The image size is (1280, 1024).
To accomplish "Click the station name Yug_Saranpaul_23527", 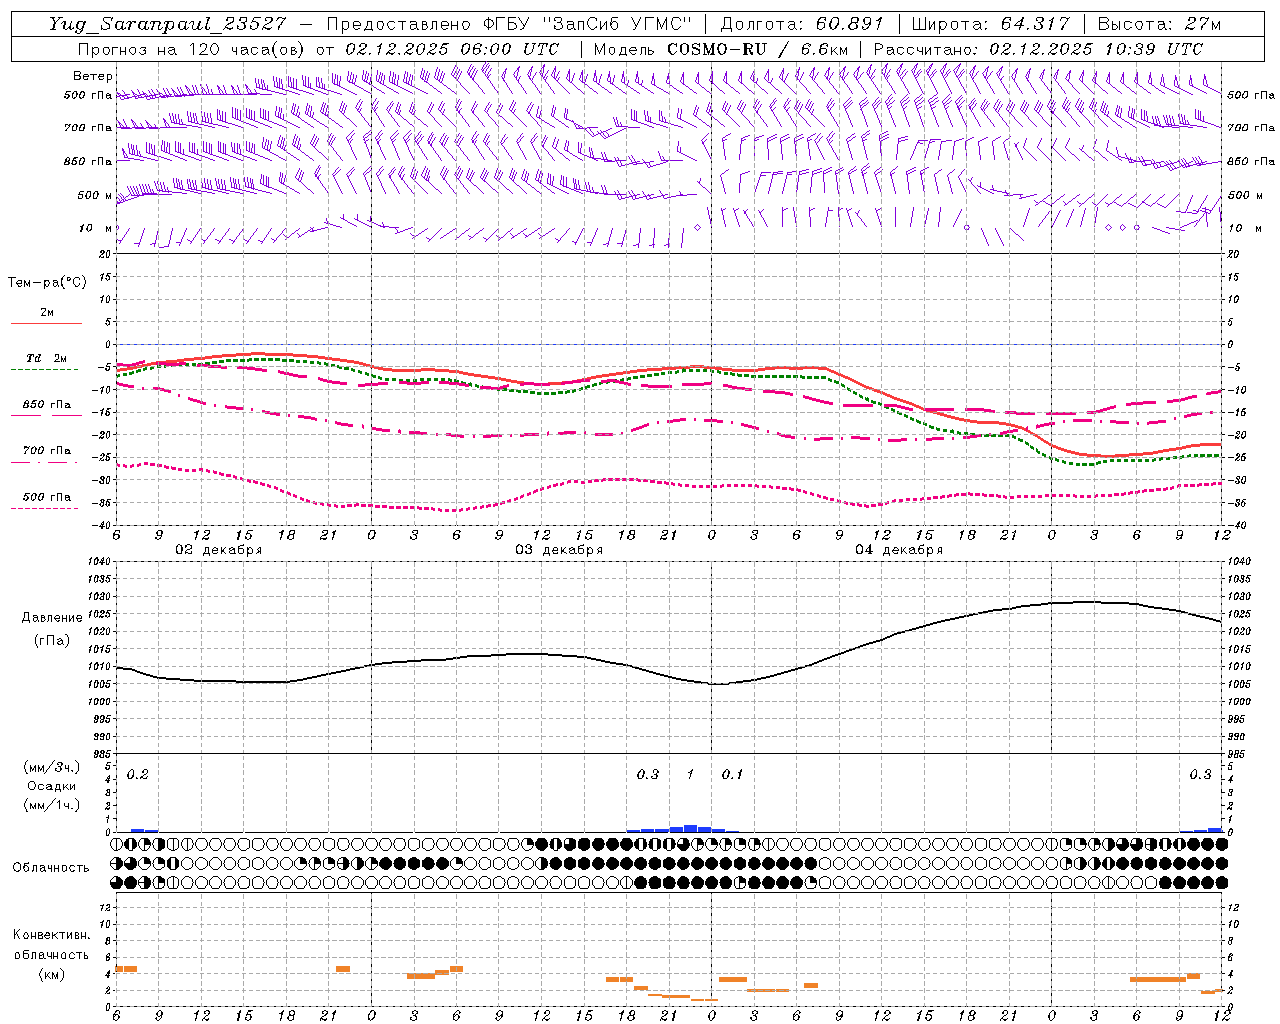I will 167,24.
